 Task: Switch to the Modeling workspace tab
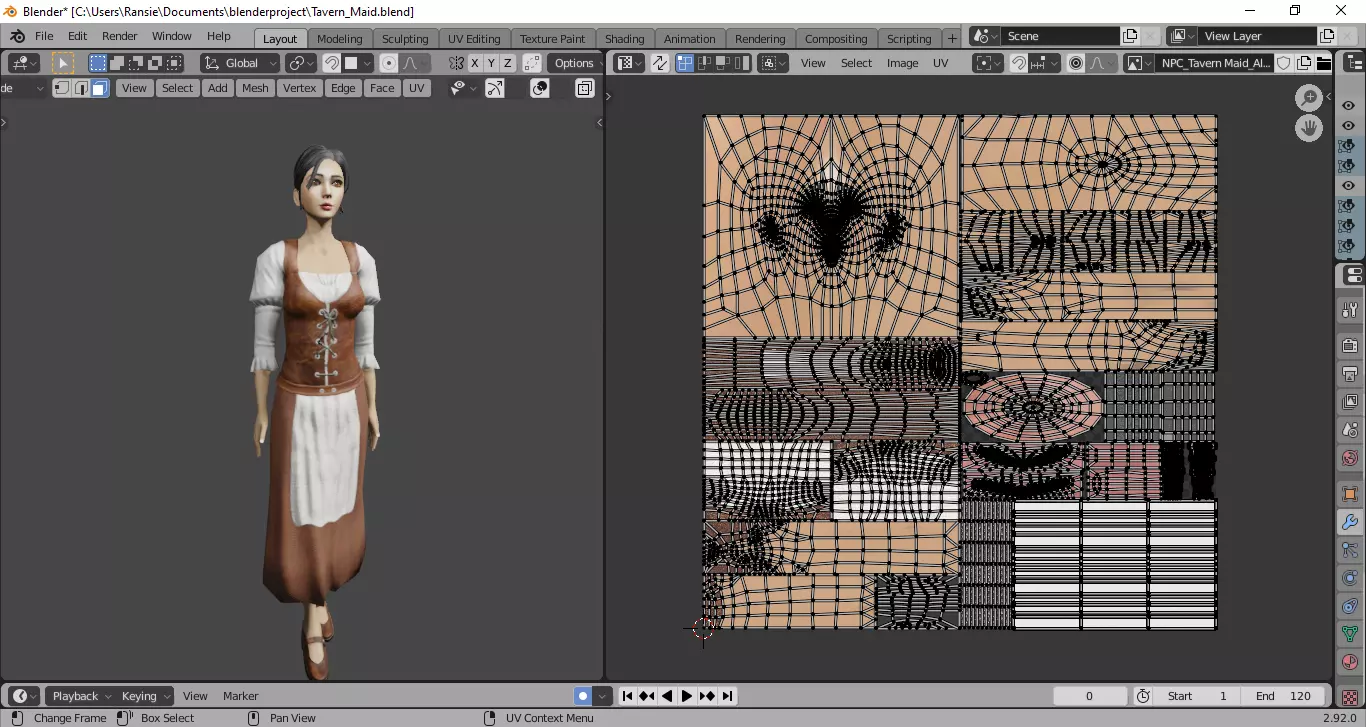point(340,38)
